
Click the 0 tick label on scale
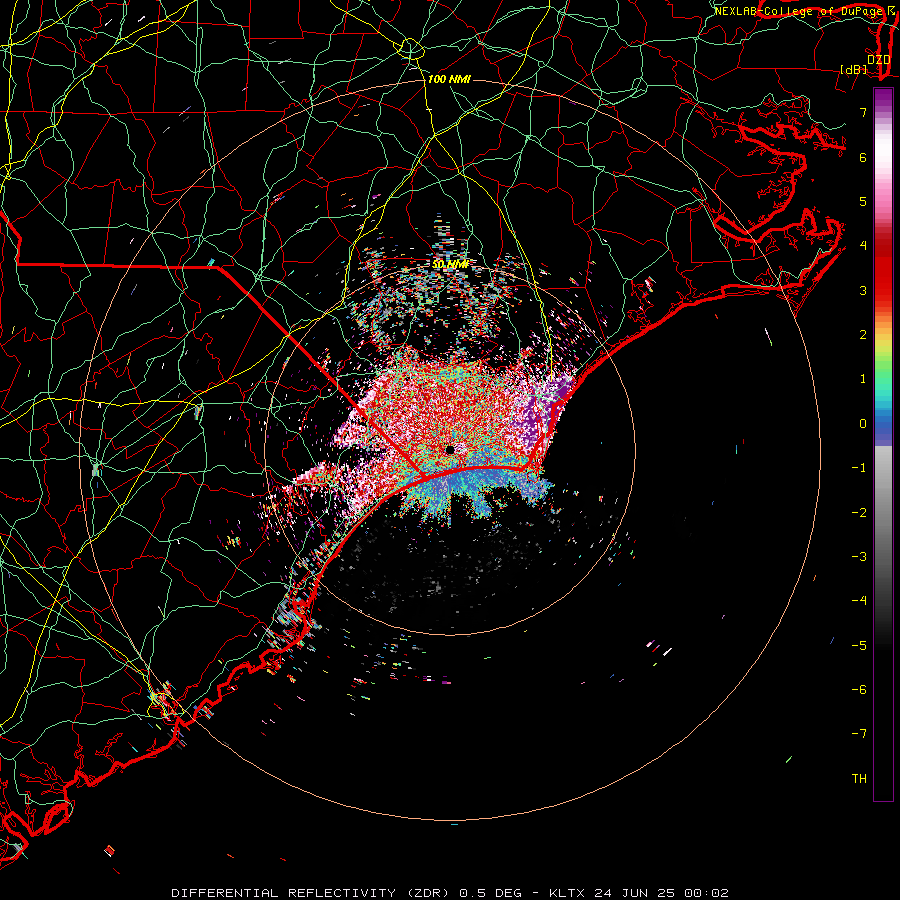(x=863, y=424)
